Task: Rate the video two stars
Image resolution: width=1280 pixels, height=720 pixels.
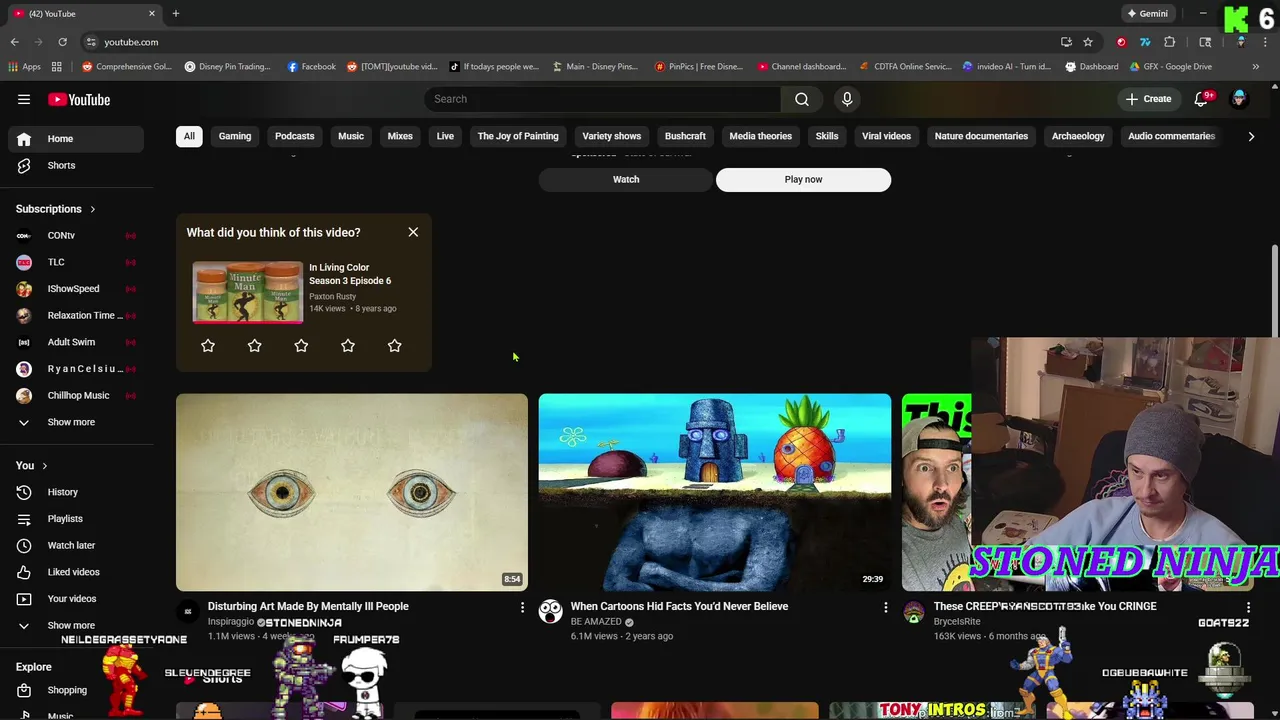Action: click(x=255, y=346)
